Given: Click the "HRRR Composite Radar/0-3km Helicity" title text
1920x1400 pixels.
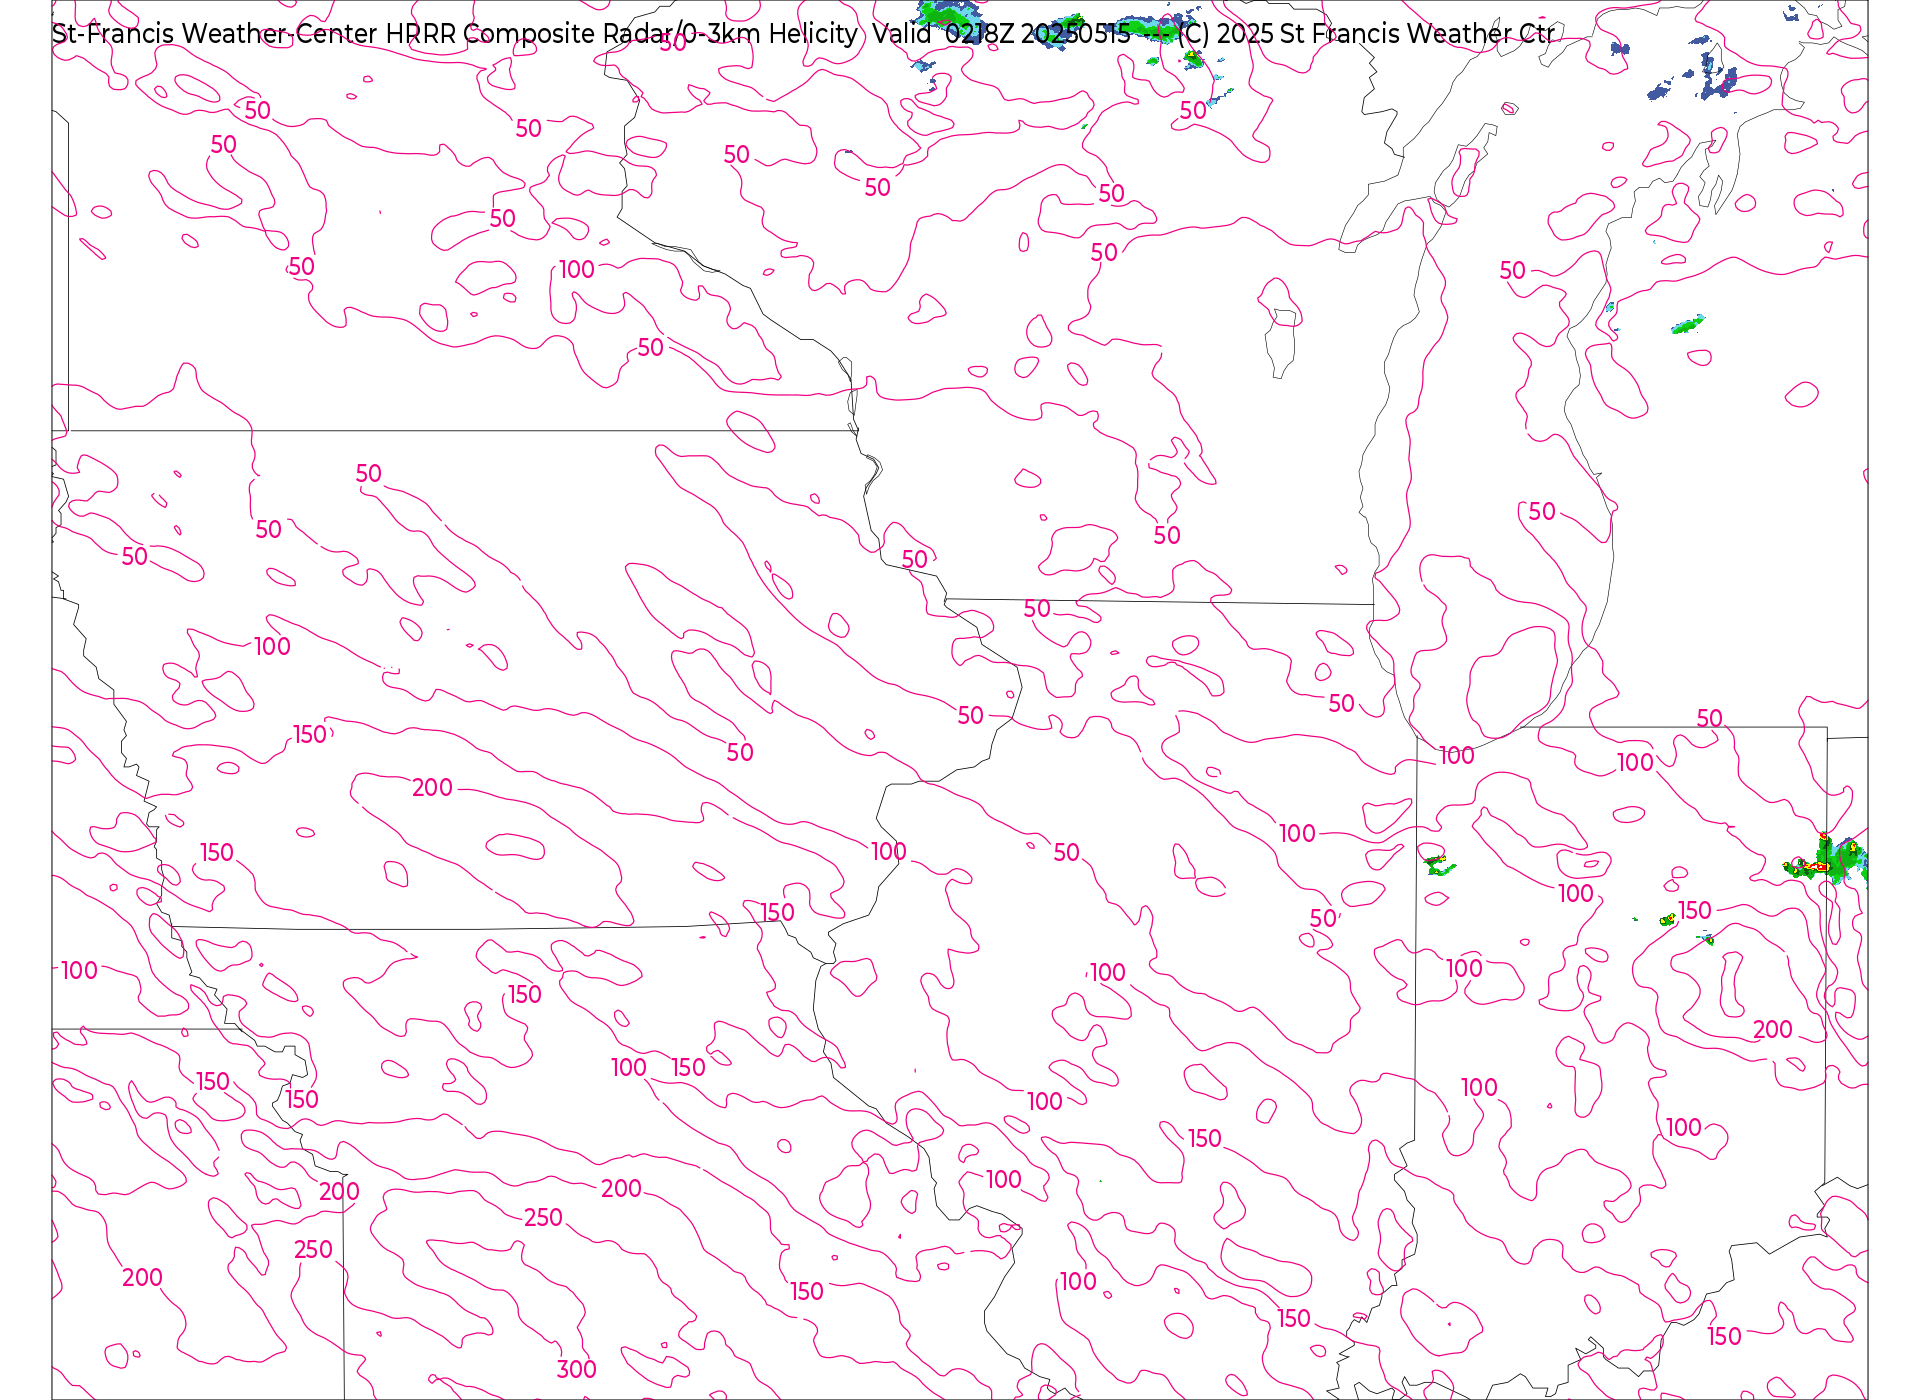Looking at the screenshot, I should point(621,34).
